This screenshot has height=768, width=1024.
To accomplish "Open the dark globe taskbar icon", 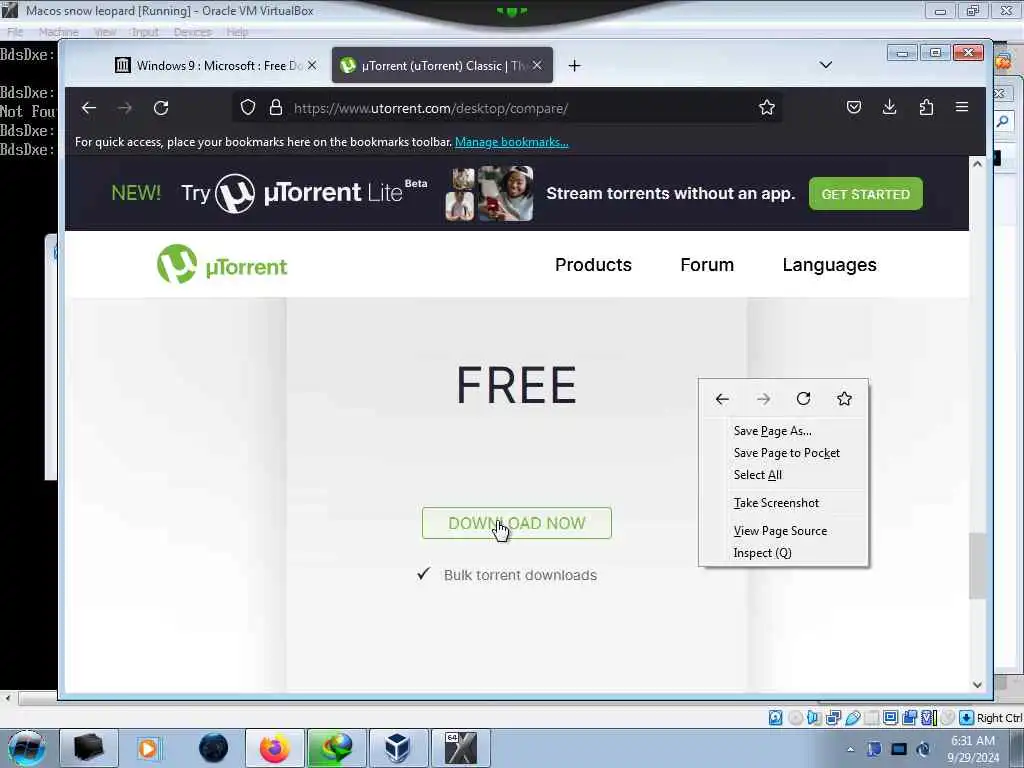I will click(x=214, y=748).
